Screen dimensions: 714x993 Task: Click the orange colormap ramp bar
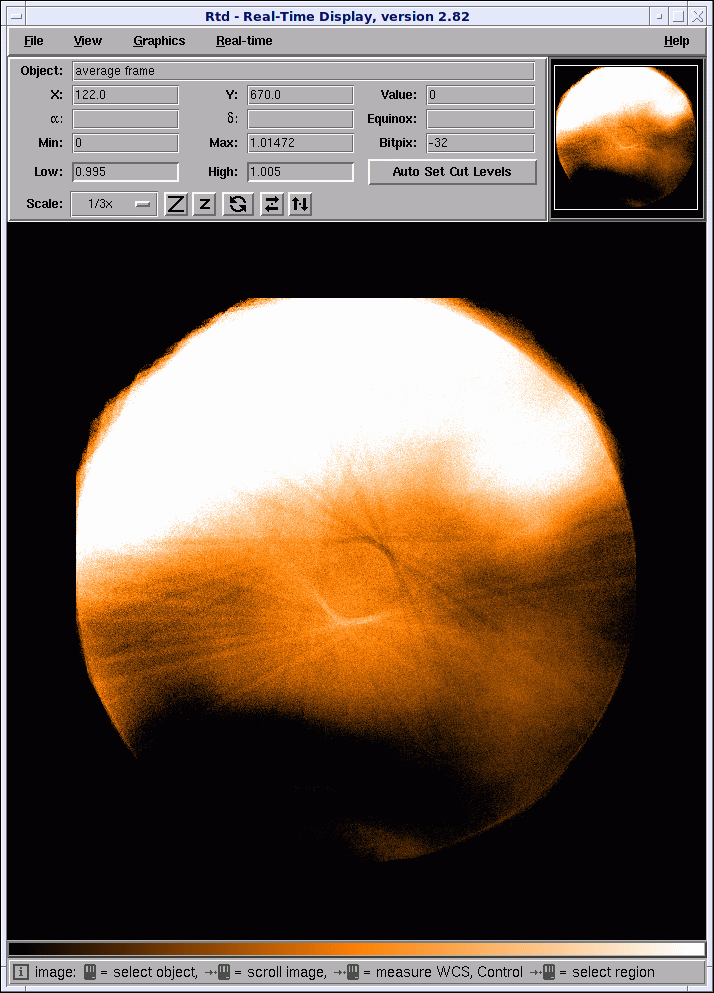click(357, 948)
